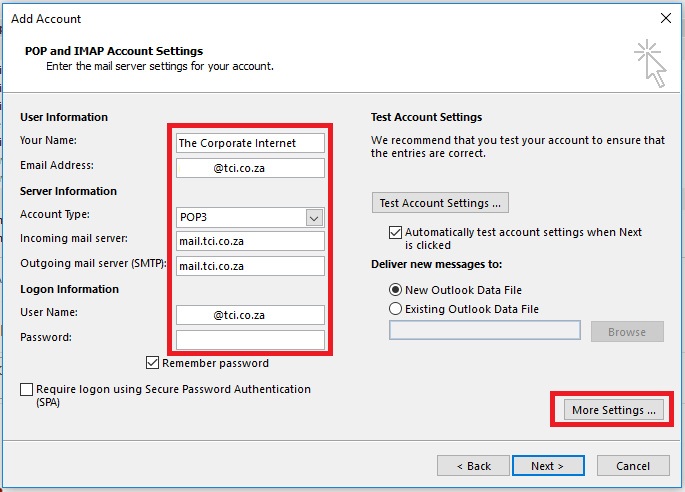This screenshot has width=685, height=492.
Task: Click the POP and IMAP Account Settings heading
Action: [x=114, y=51]
